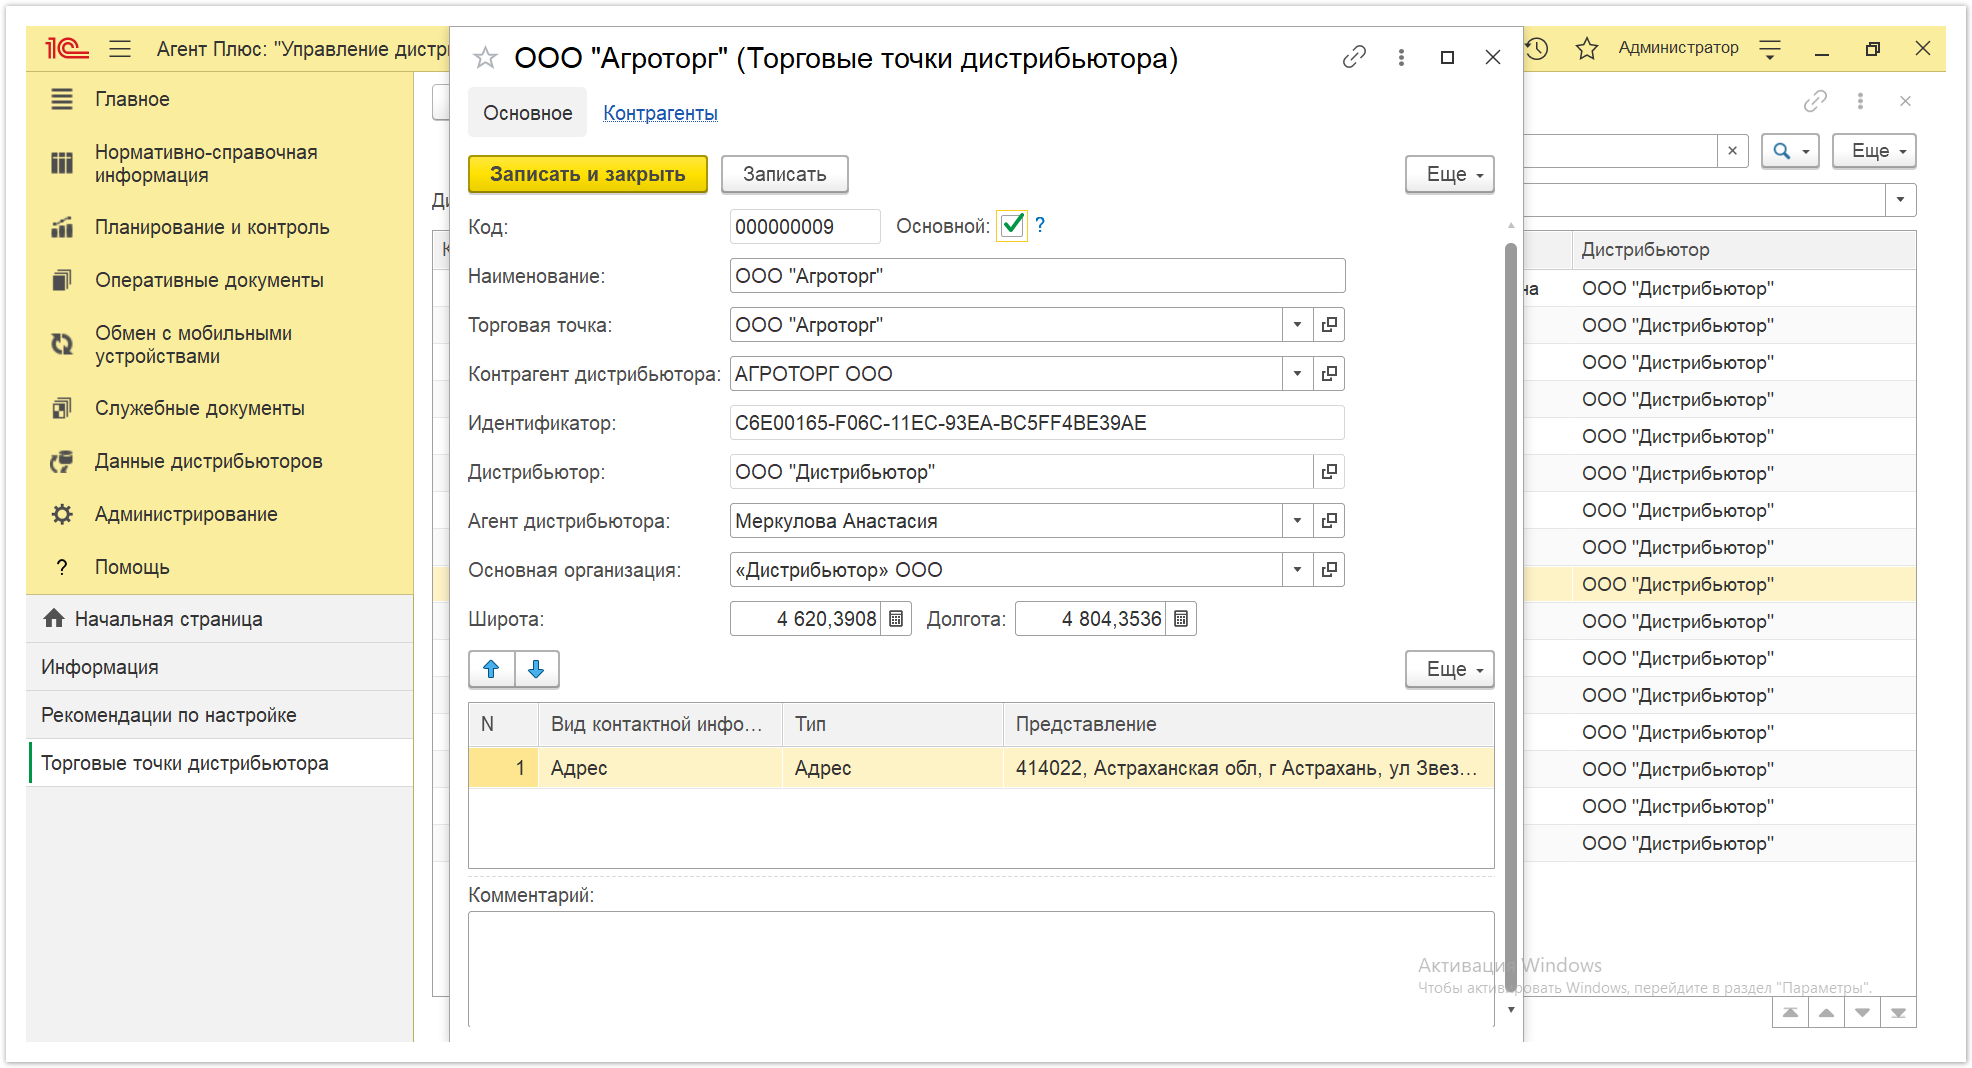This screenshot has height=1068, width=1972.
Task: Click into the Комментарий text area
Action: pyautogui.click(x=980, y=968)
